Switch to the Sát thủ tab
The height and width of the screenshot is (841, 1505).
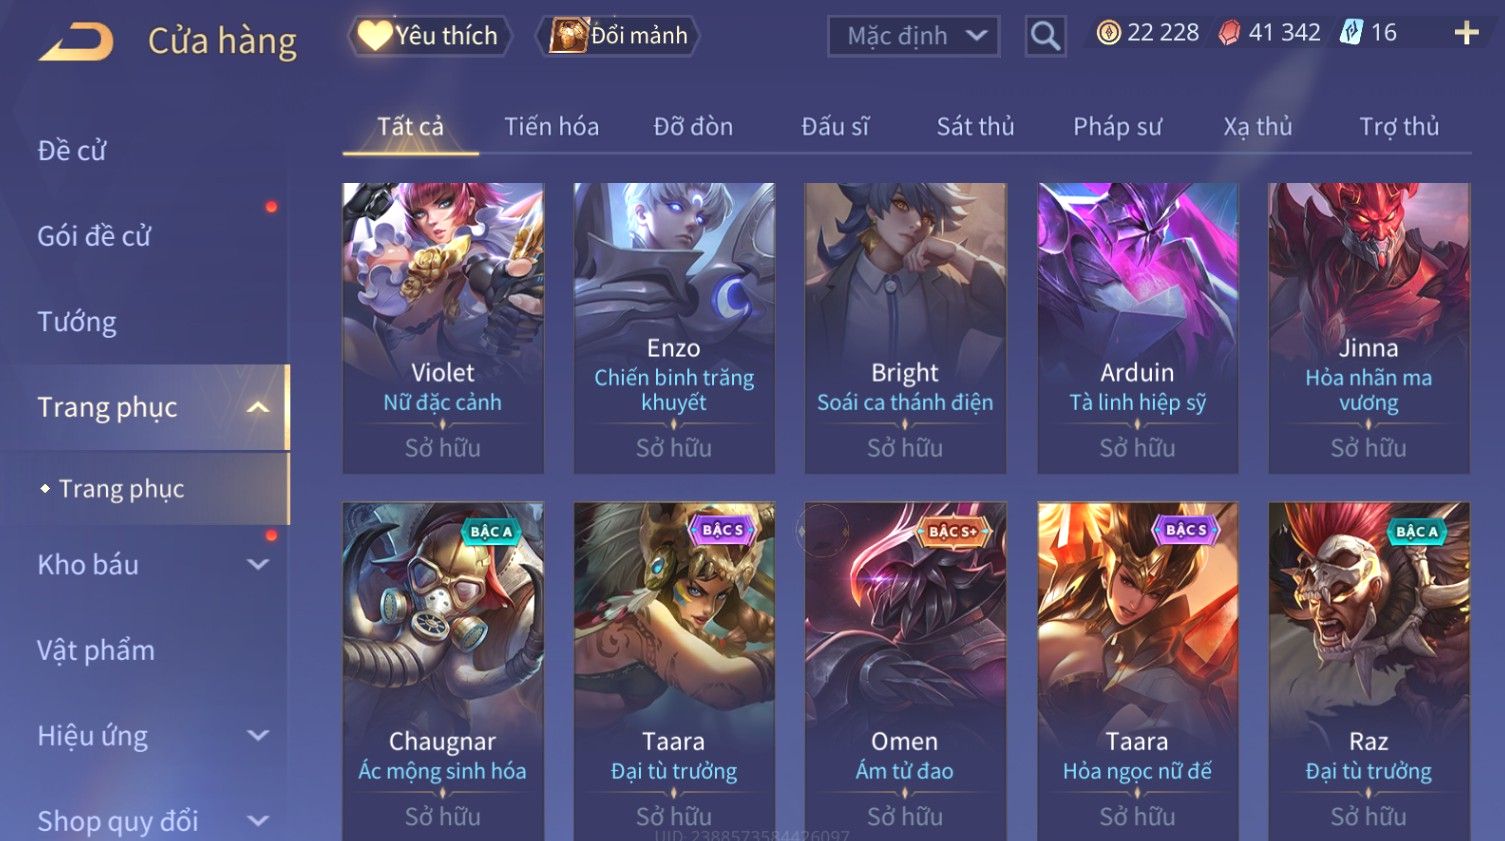pyautogui.click(x=975, y=126)
